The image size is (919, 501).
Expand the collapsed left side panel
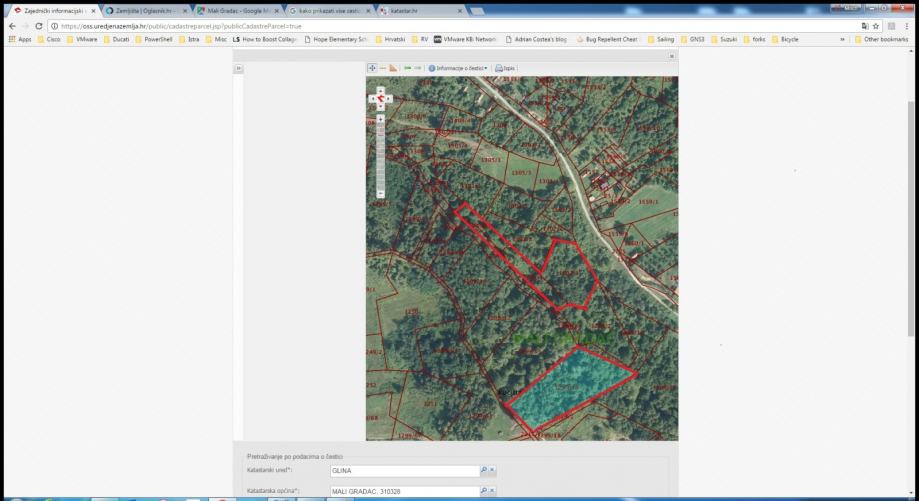pyautogui.click(x=238, y=68)
